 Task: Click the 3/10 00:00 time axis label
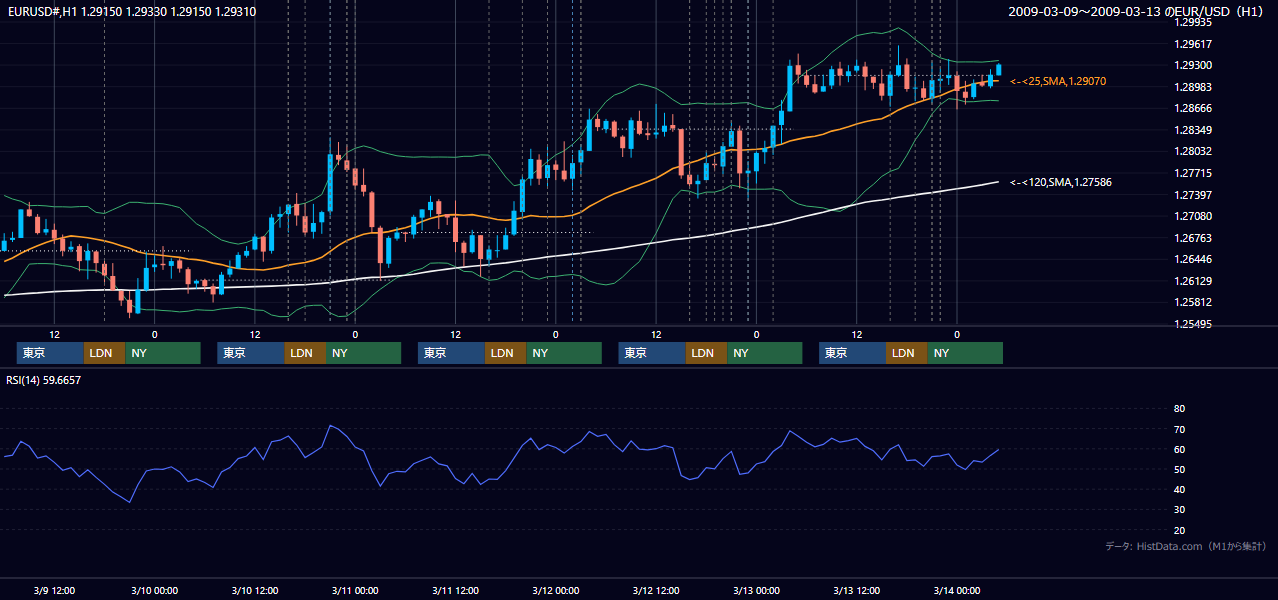point(154,590)
